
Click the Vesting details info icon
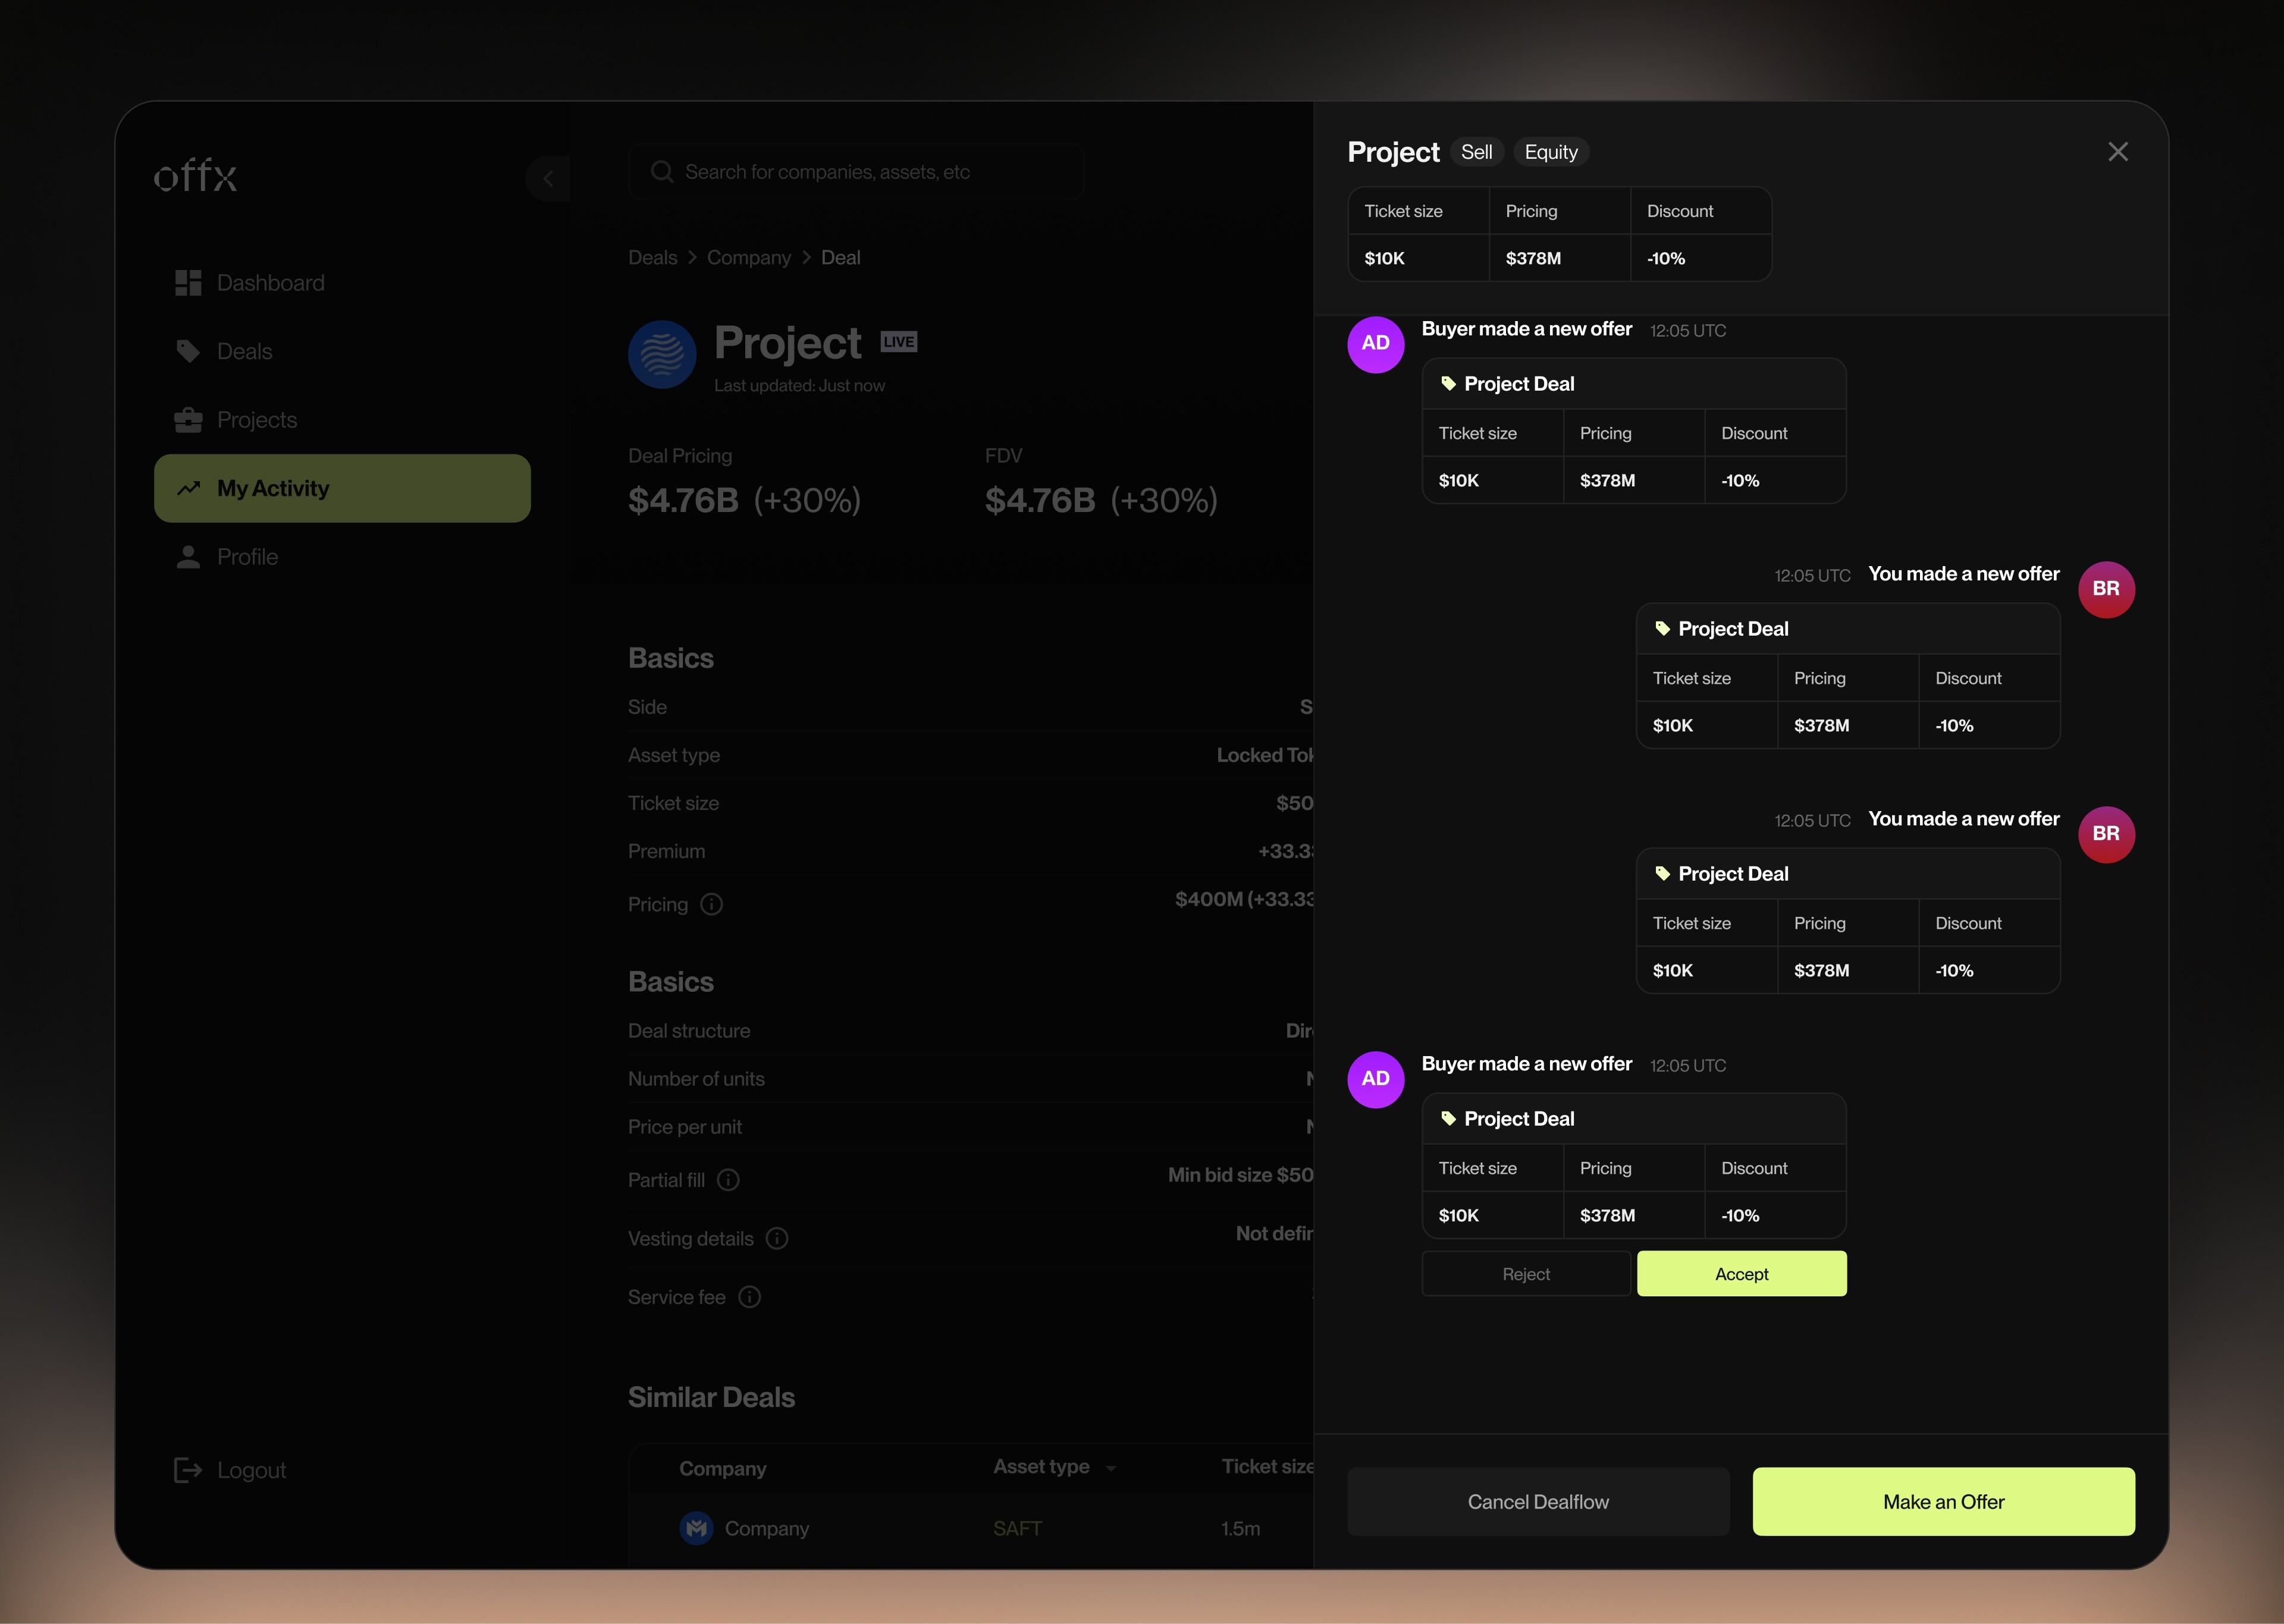tap(777, 1239)
